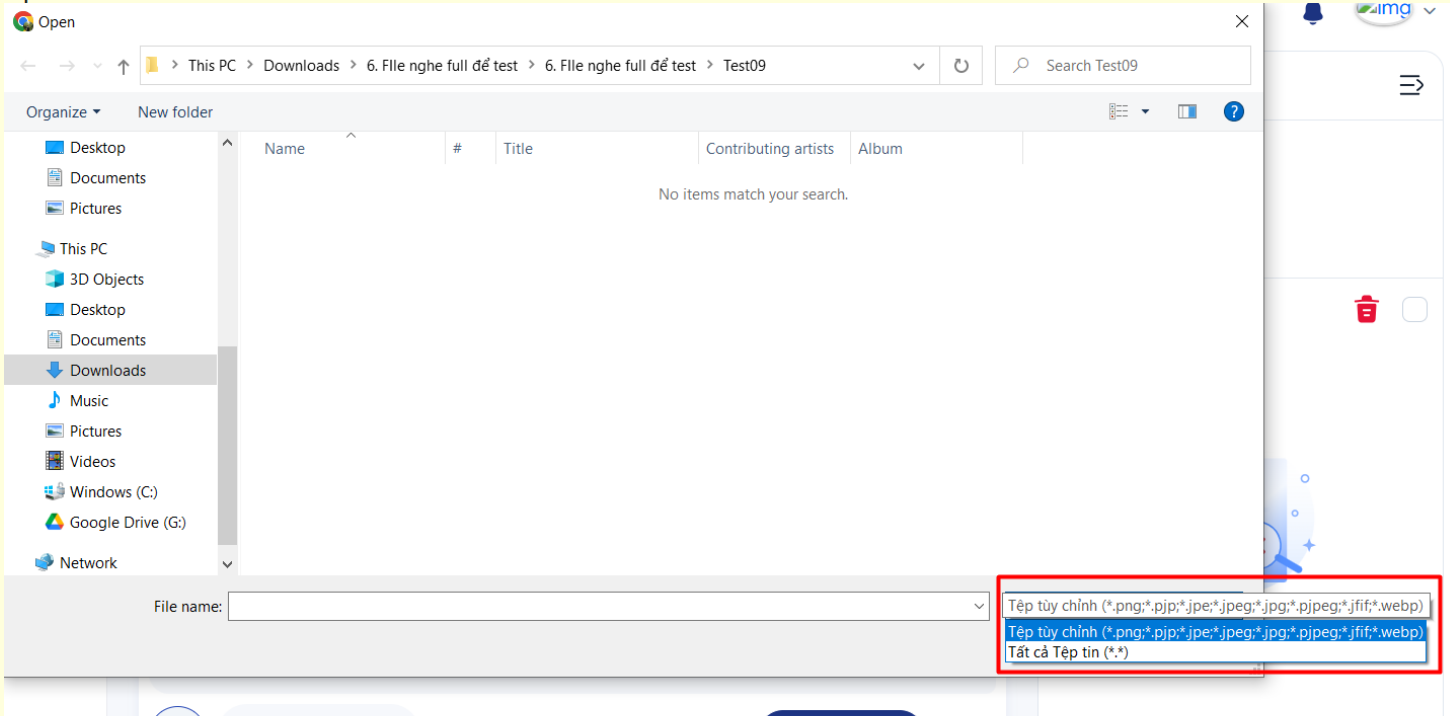Click Downloads in the breadcrumb path
Viewport: 1450px width, 716px height.
pyautogui.click(x=301, y=66)
